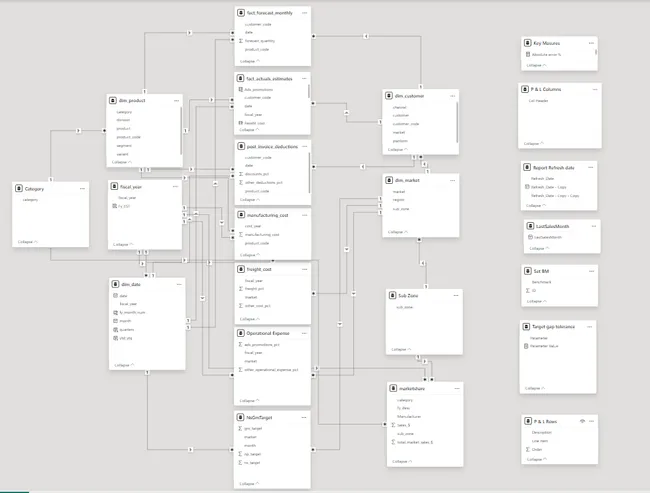Collapse the NsGmTarget table card
The image size is (650, 493).
point(250,483)
